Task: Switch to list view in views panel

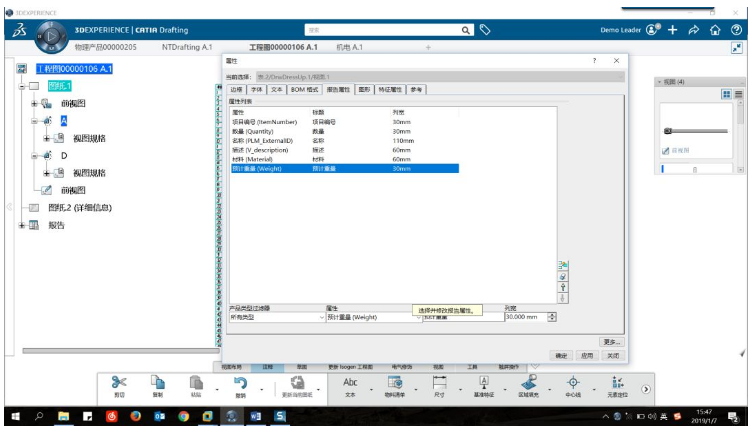Action: (x=738, y=94)
